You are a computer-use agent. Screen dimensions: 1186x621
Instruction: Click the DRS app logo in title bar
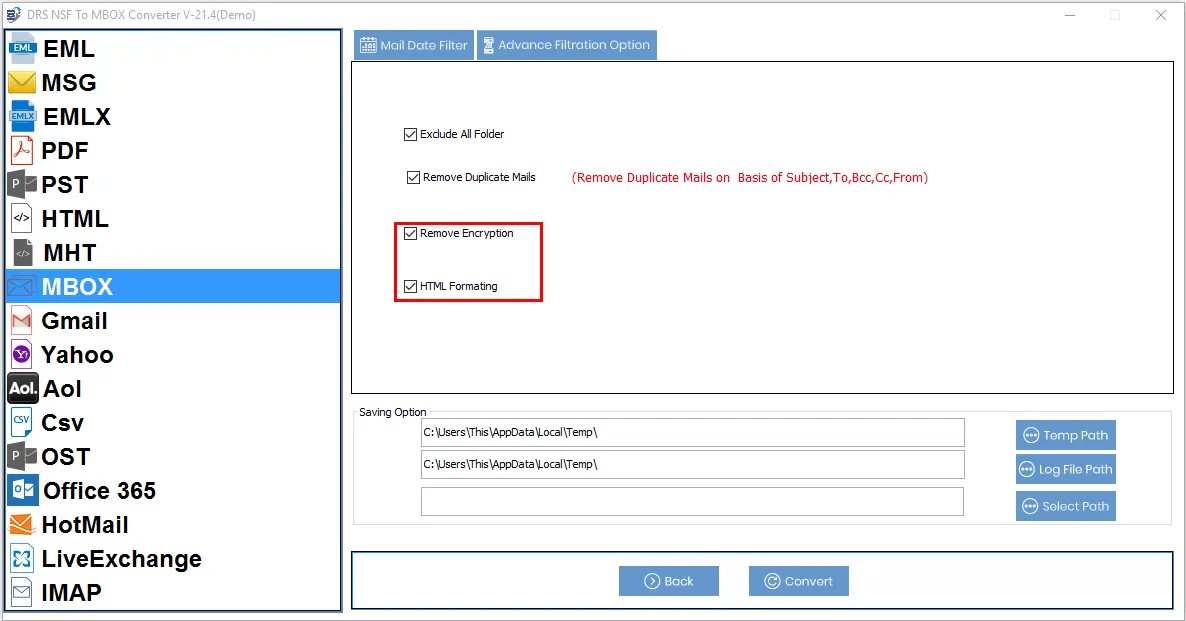[x=13, y=14]
